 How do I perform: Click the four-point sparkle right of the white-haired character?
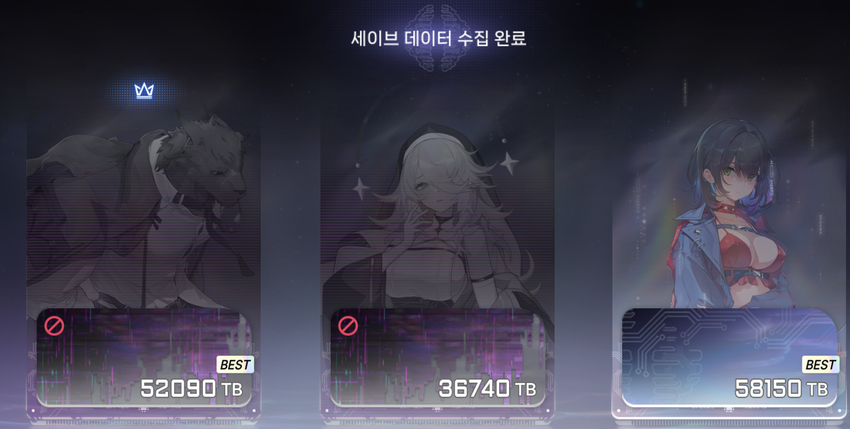pos(508,162)
